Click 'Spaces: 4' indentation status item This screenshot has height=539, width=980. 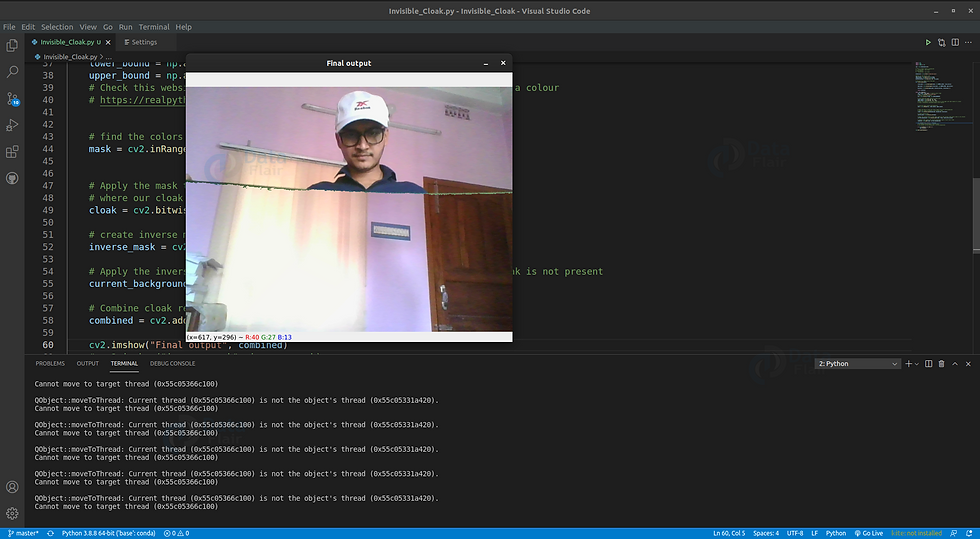pyautogui.click(x=766, y=533)
